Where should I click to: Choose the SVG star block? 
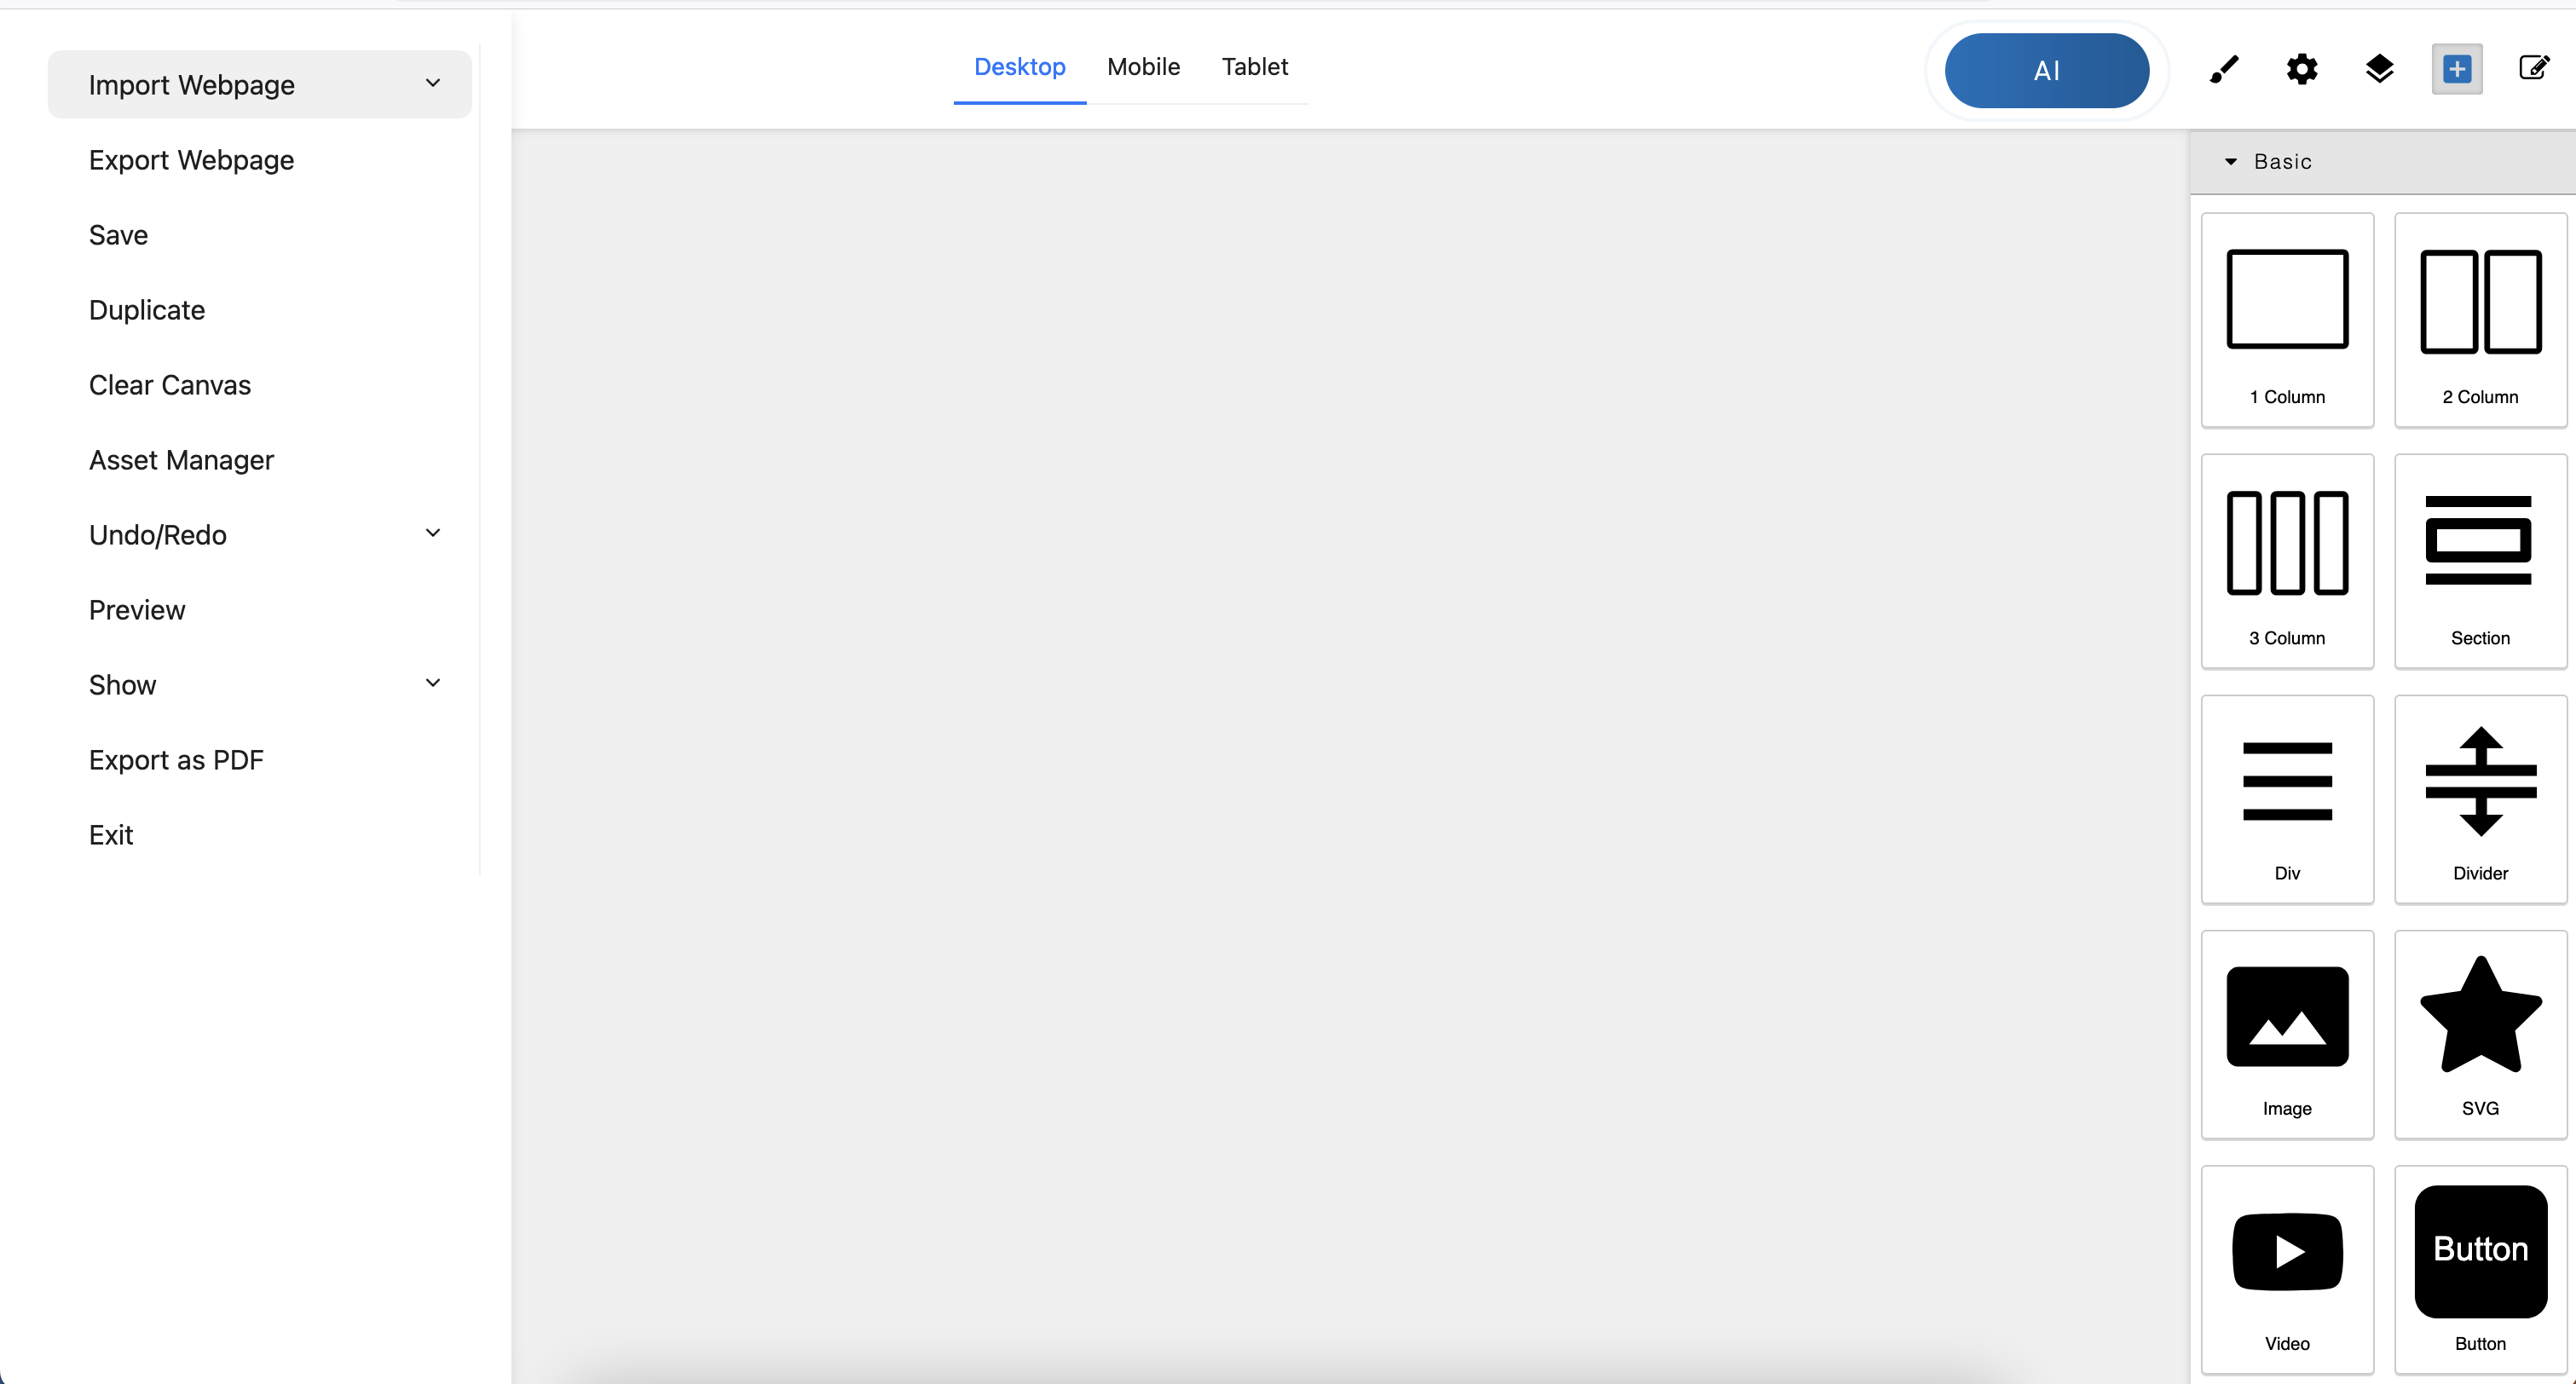(2479, 1034)
